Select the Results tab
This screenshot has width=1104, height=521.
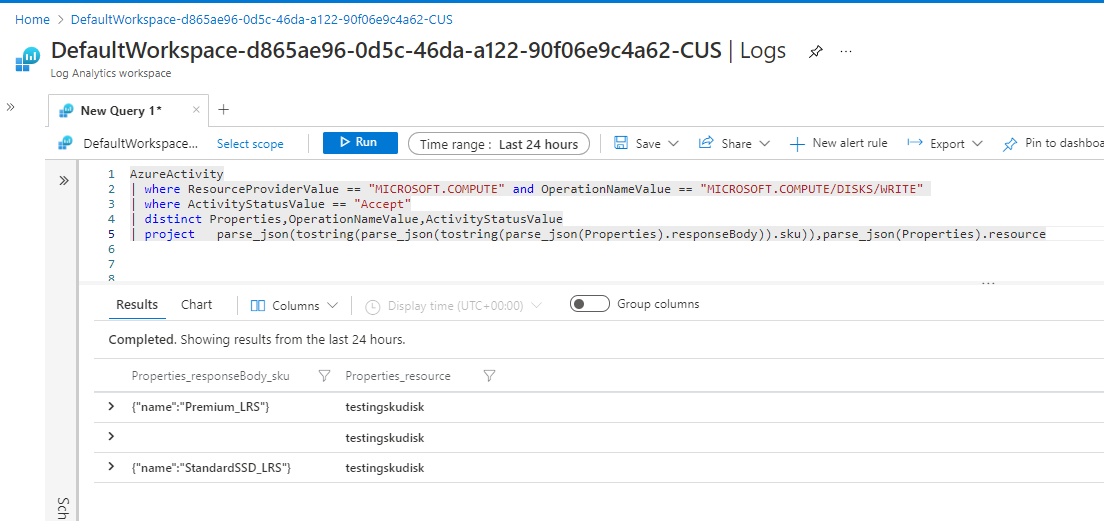(137, 305)
